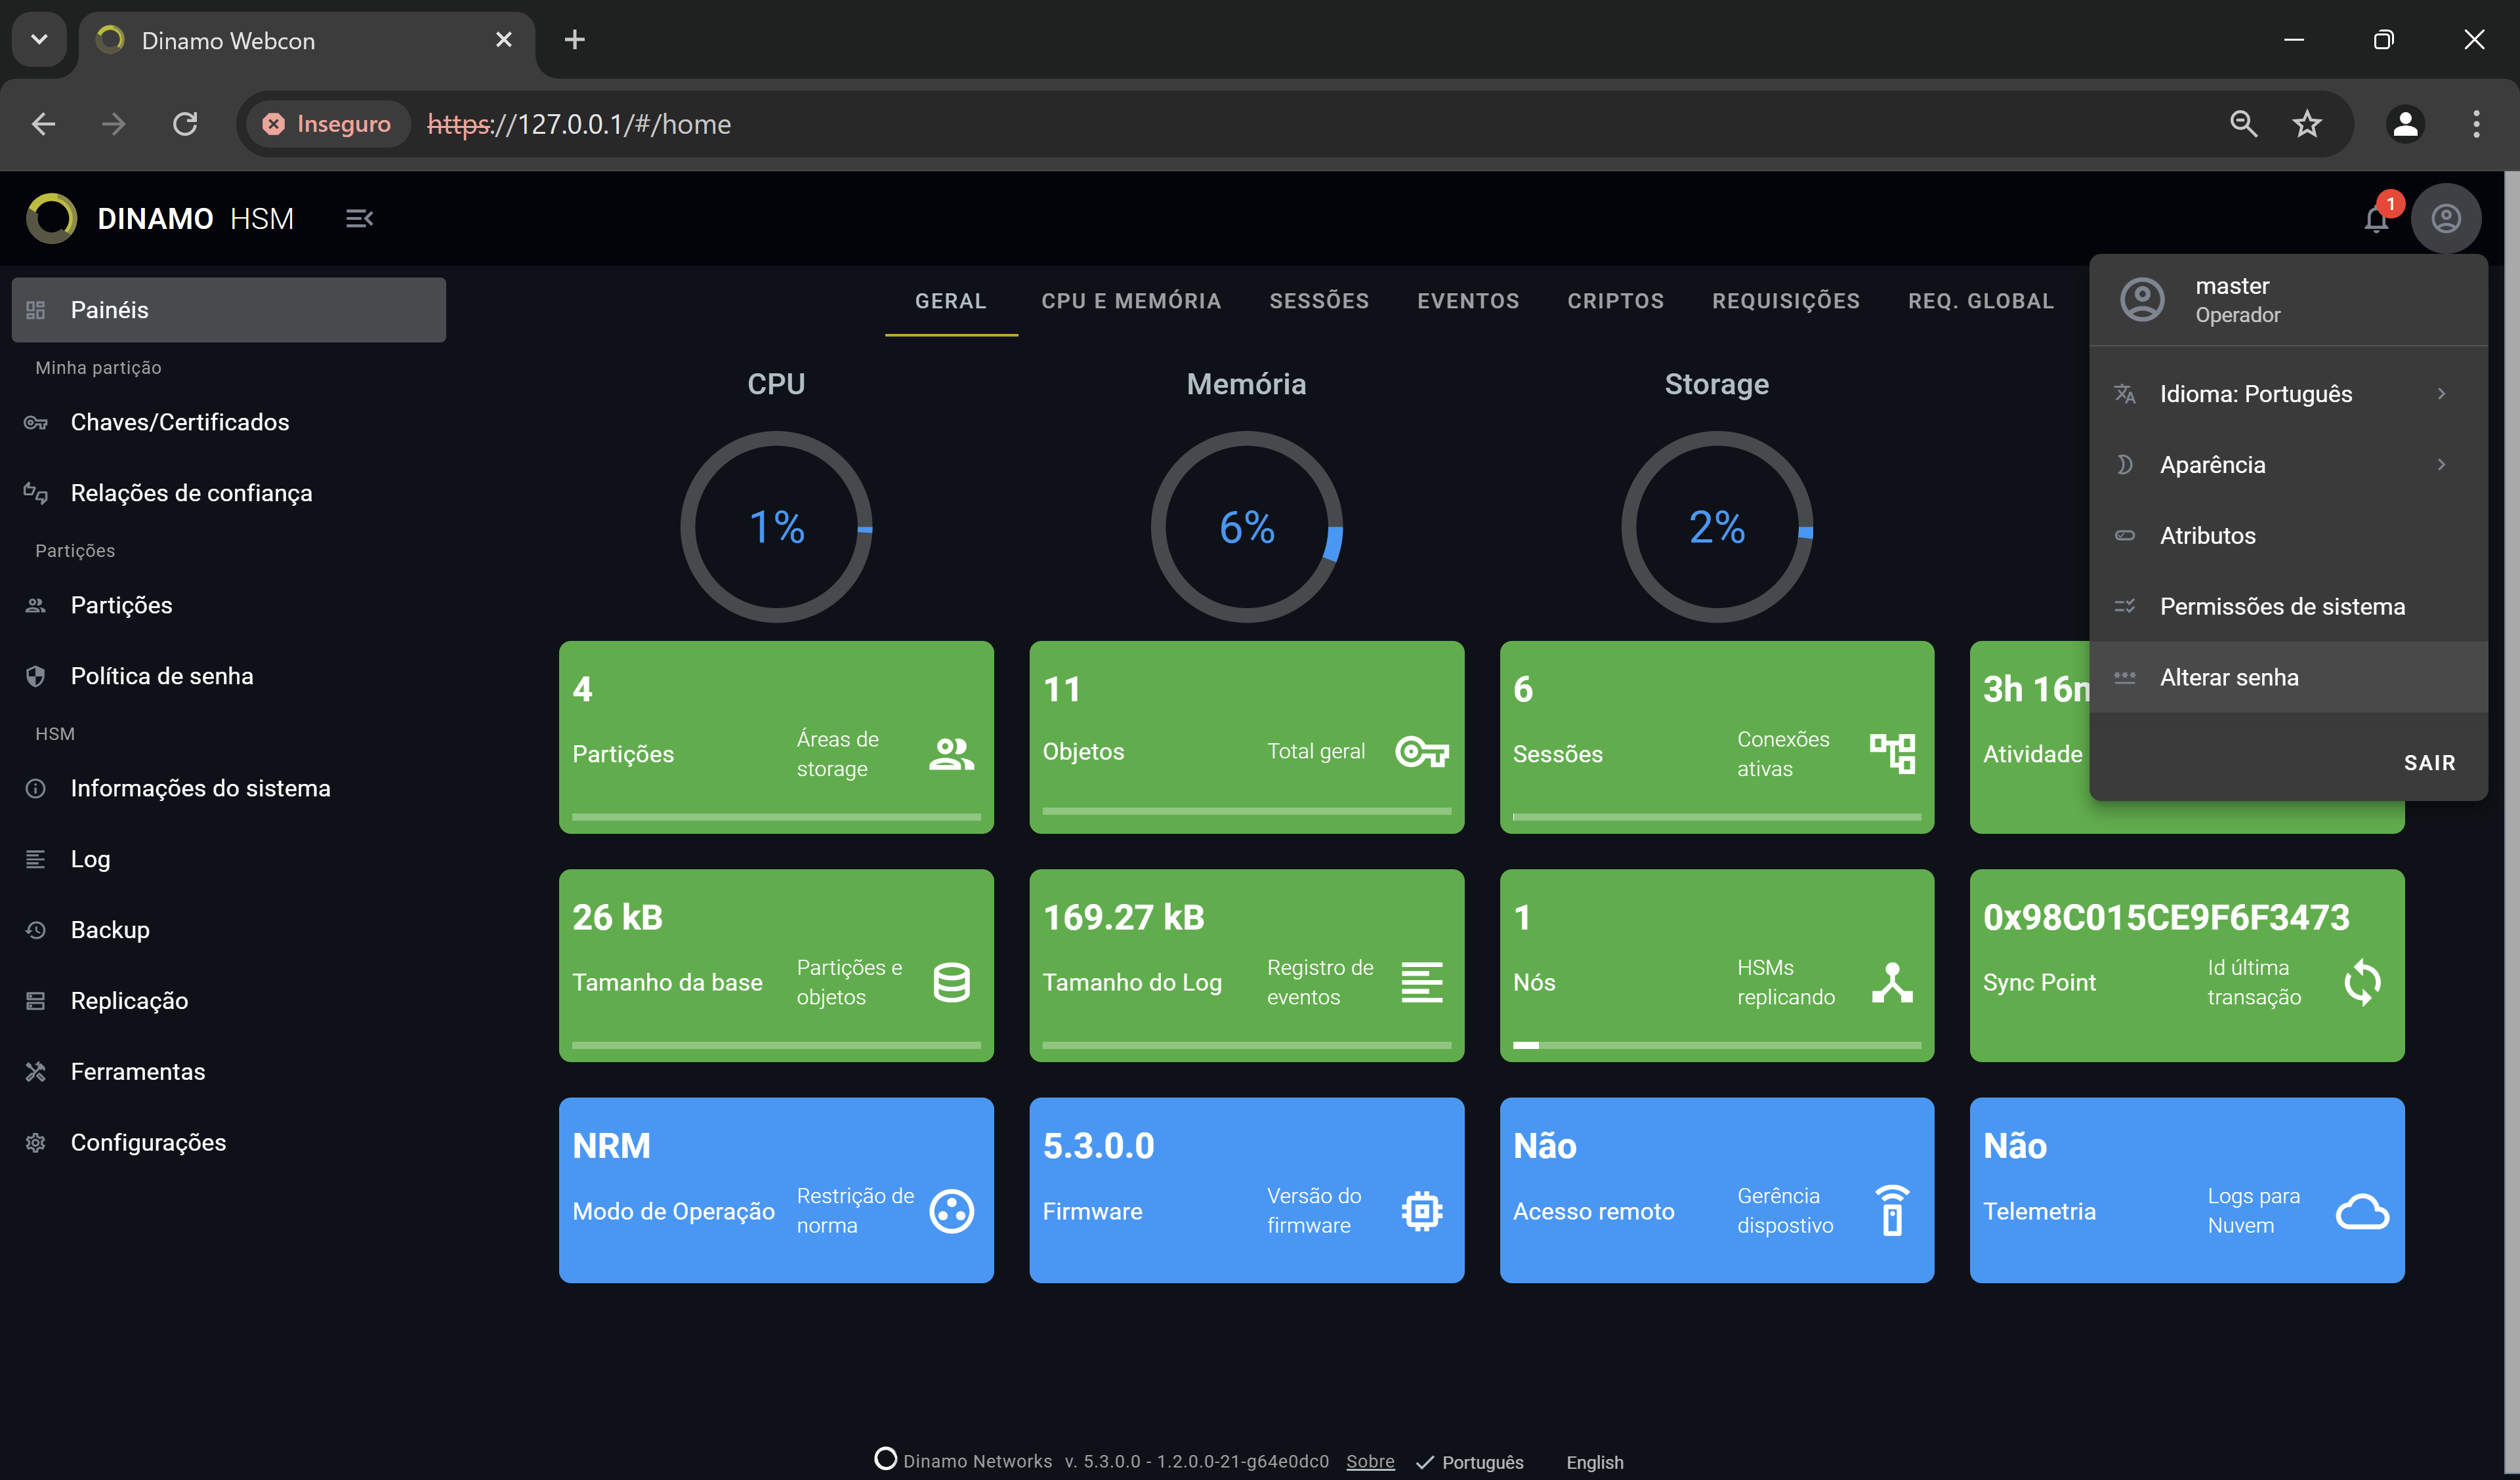
Task: Reload the page with browser refresh
Action: tap(185, 124)
